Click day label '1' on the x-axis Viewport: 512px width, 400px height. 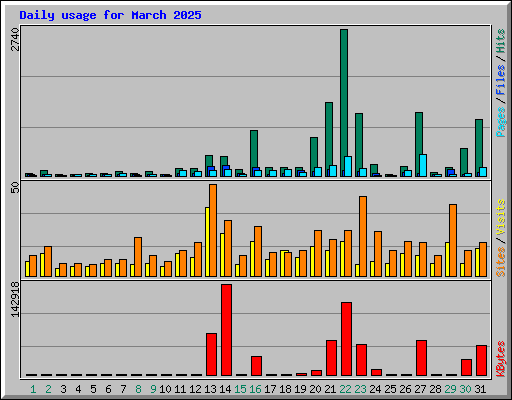coord(33,389)
